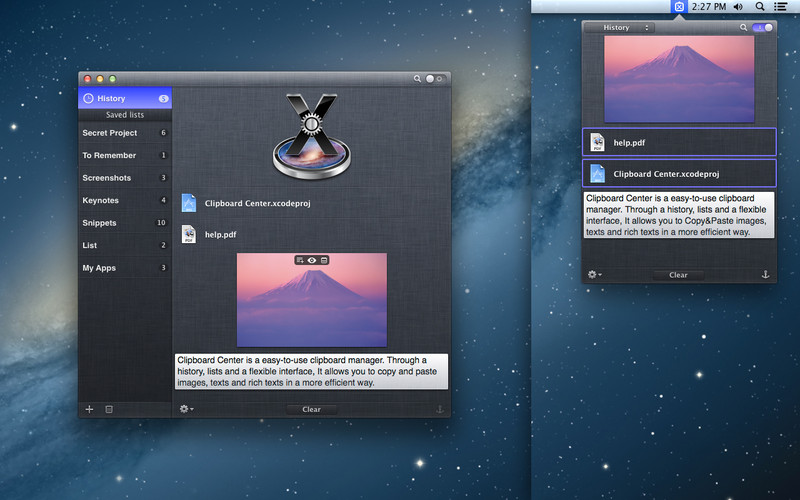This screenshot has width=800, height=500.
Task: Click the rightmost icon on image overlay
Action: pyautogui.click(x=324, y=260)
